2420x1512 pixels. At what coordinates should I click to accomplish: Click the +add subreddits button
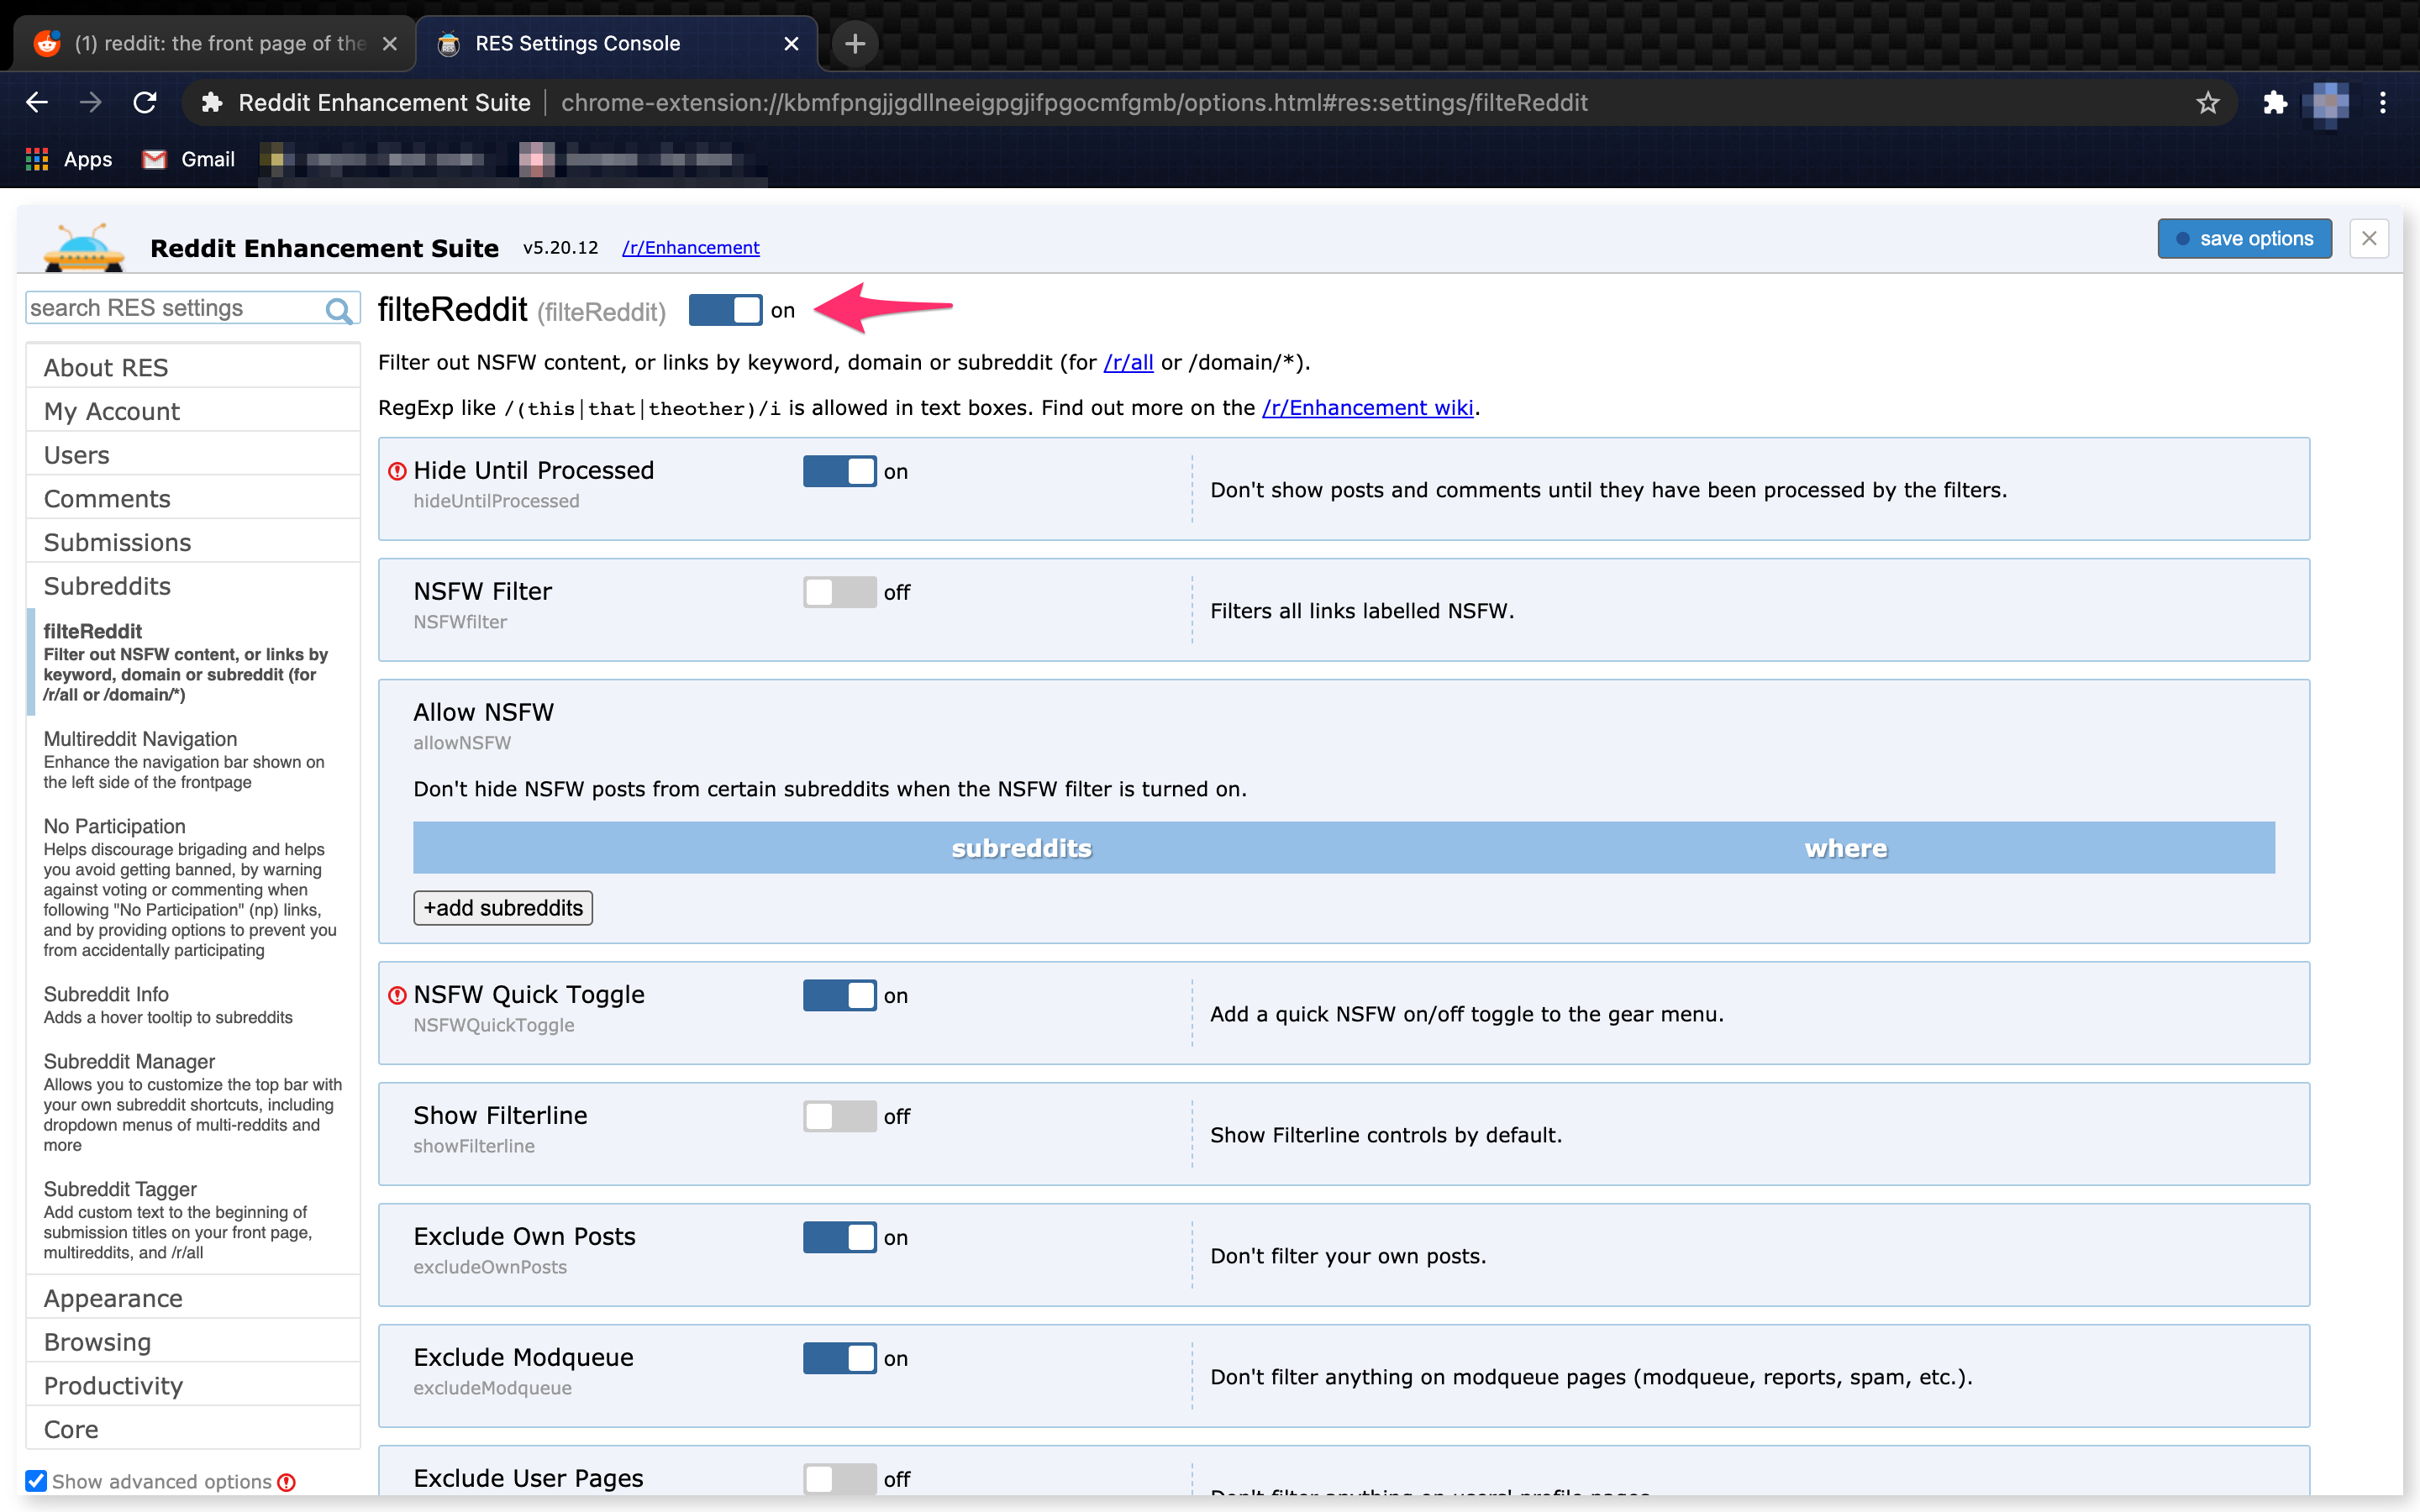pyautogui.click(x=503, y=908)
